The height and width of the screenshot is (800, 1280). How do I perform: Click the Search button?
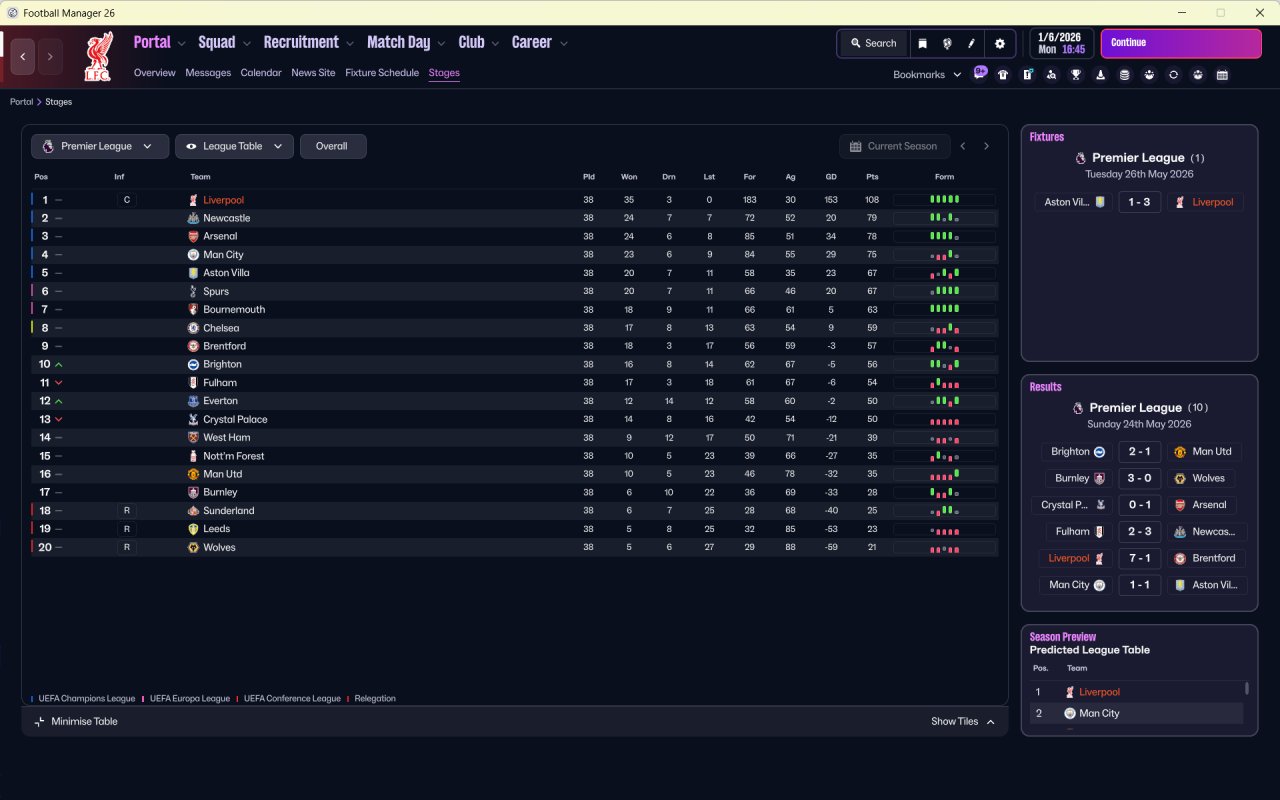[873, 43]
